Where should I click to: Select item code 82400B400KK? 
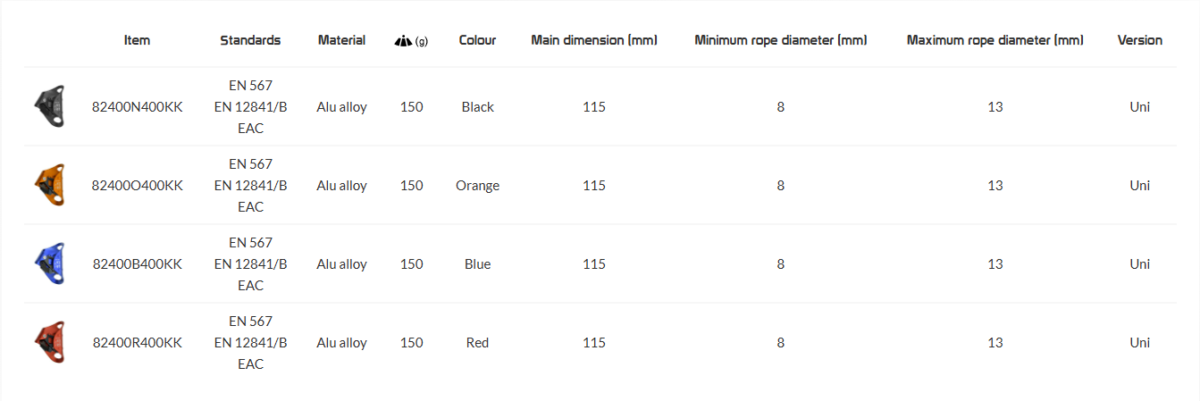click(137, 264)
